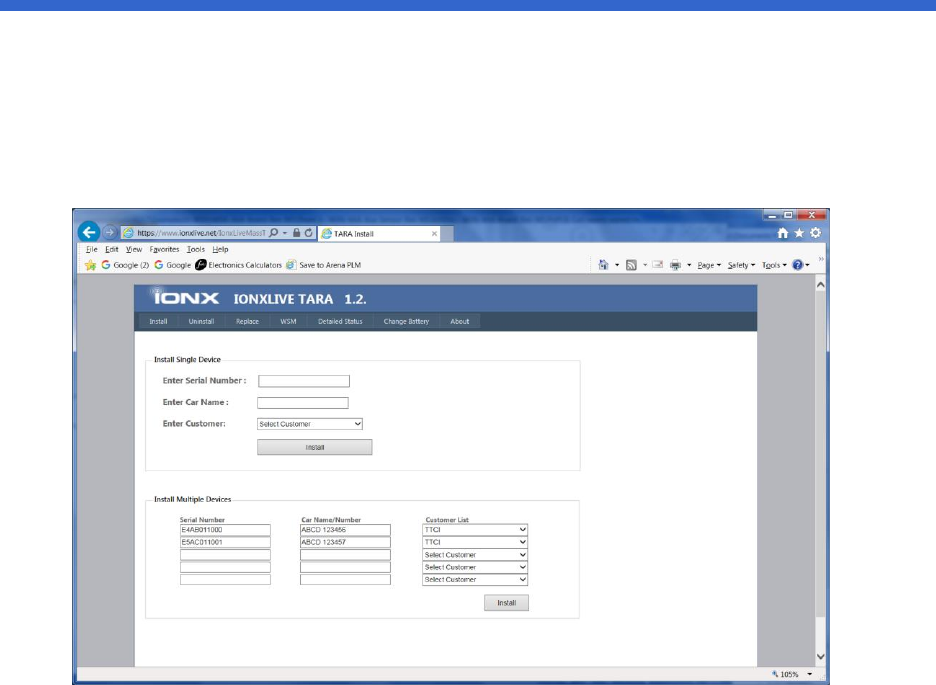The height and width of the screenshot is (685, 936).
Task: Expand address bar autocomplete dropdown arrow
Action: pyautogui.click(x=285, y=233)
